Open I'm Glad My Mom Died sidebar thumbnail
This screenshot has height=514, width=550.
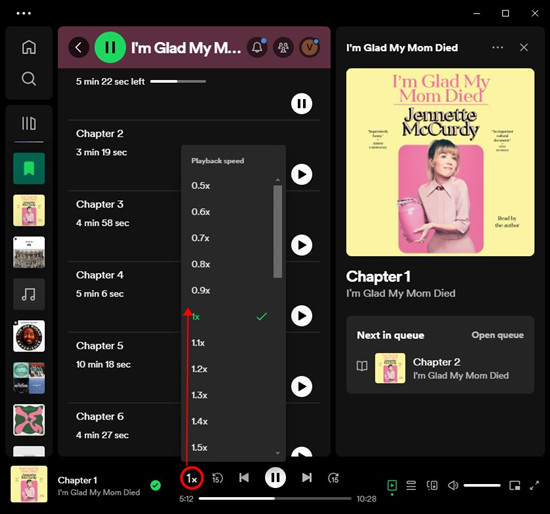point(29,210)
